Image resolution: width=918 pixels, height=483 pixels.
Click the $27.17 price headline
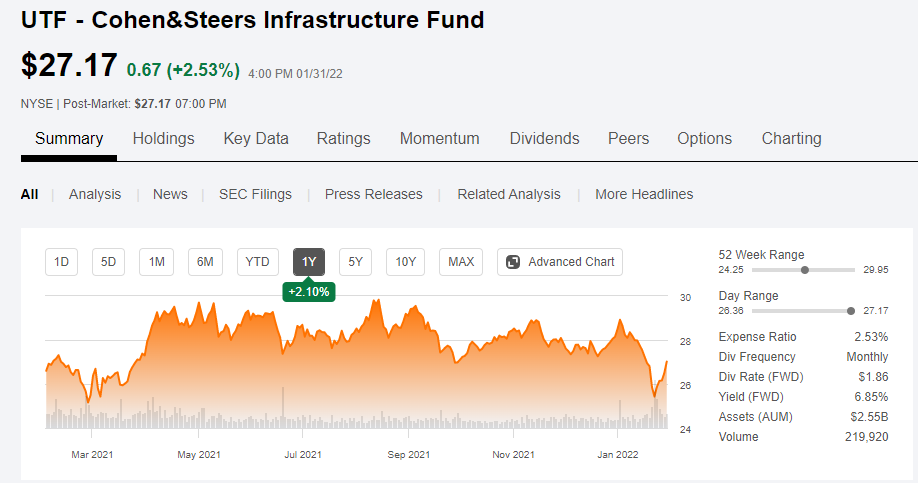tap(69, 65)
